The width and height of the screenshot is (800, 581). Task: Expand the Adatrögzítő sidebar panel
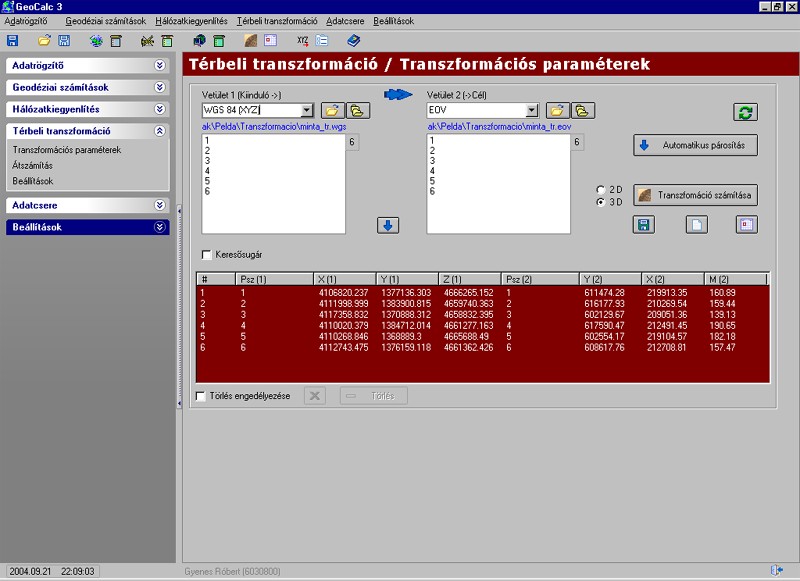160,65
